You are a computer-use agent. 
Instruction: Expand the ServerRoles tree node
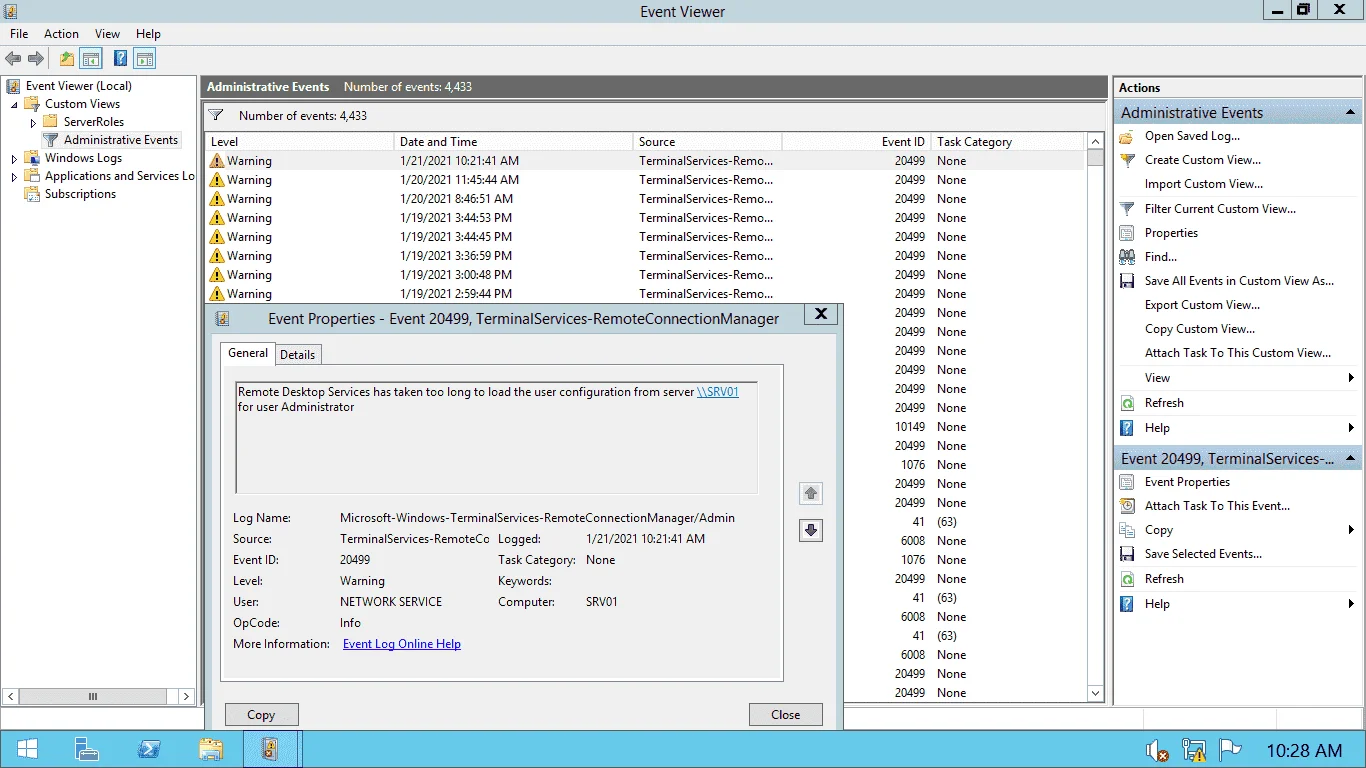(x=33, y=122)
